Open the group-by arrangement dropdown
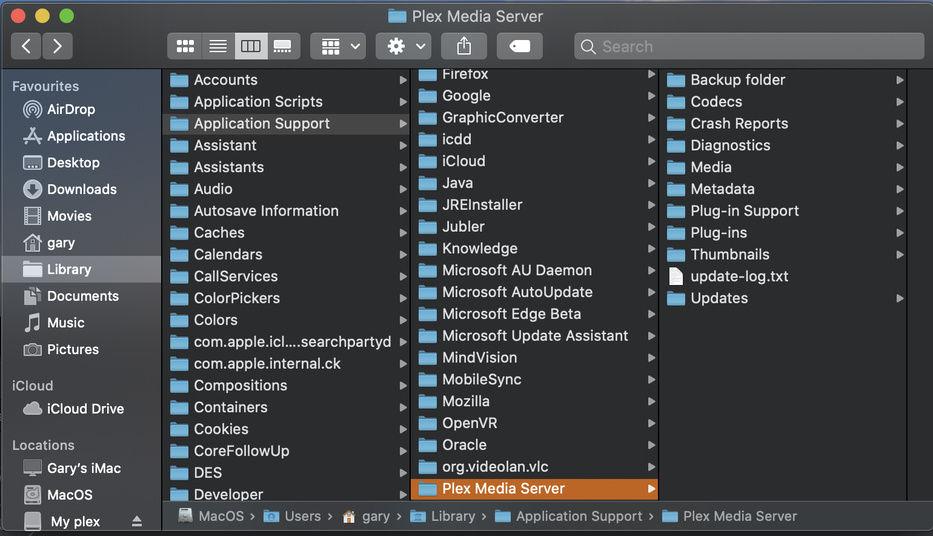 338,46
